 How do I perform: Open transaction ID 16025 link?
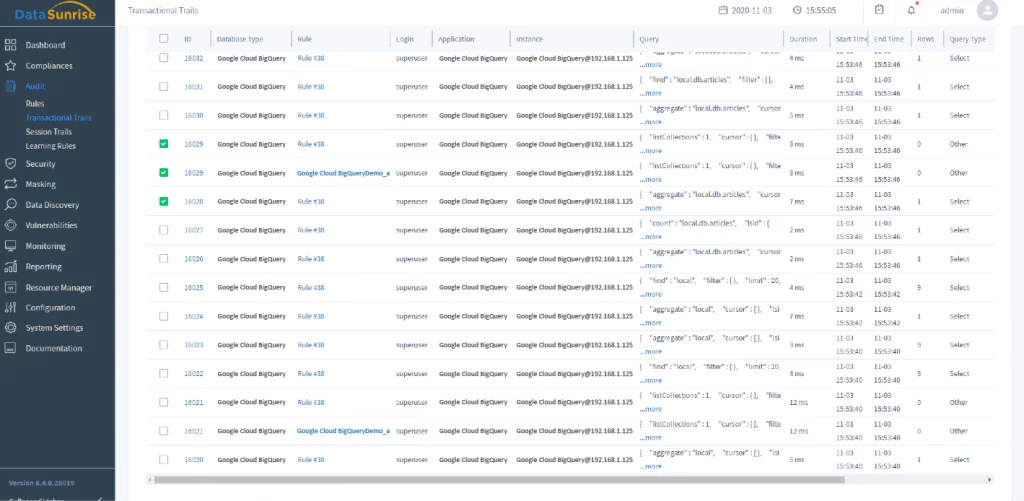tap(193, 288)
